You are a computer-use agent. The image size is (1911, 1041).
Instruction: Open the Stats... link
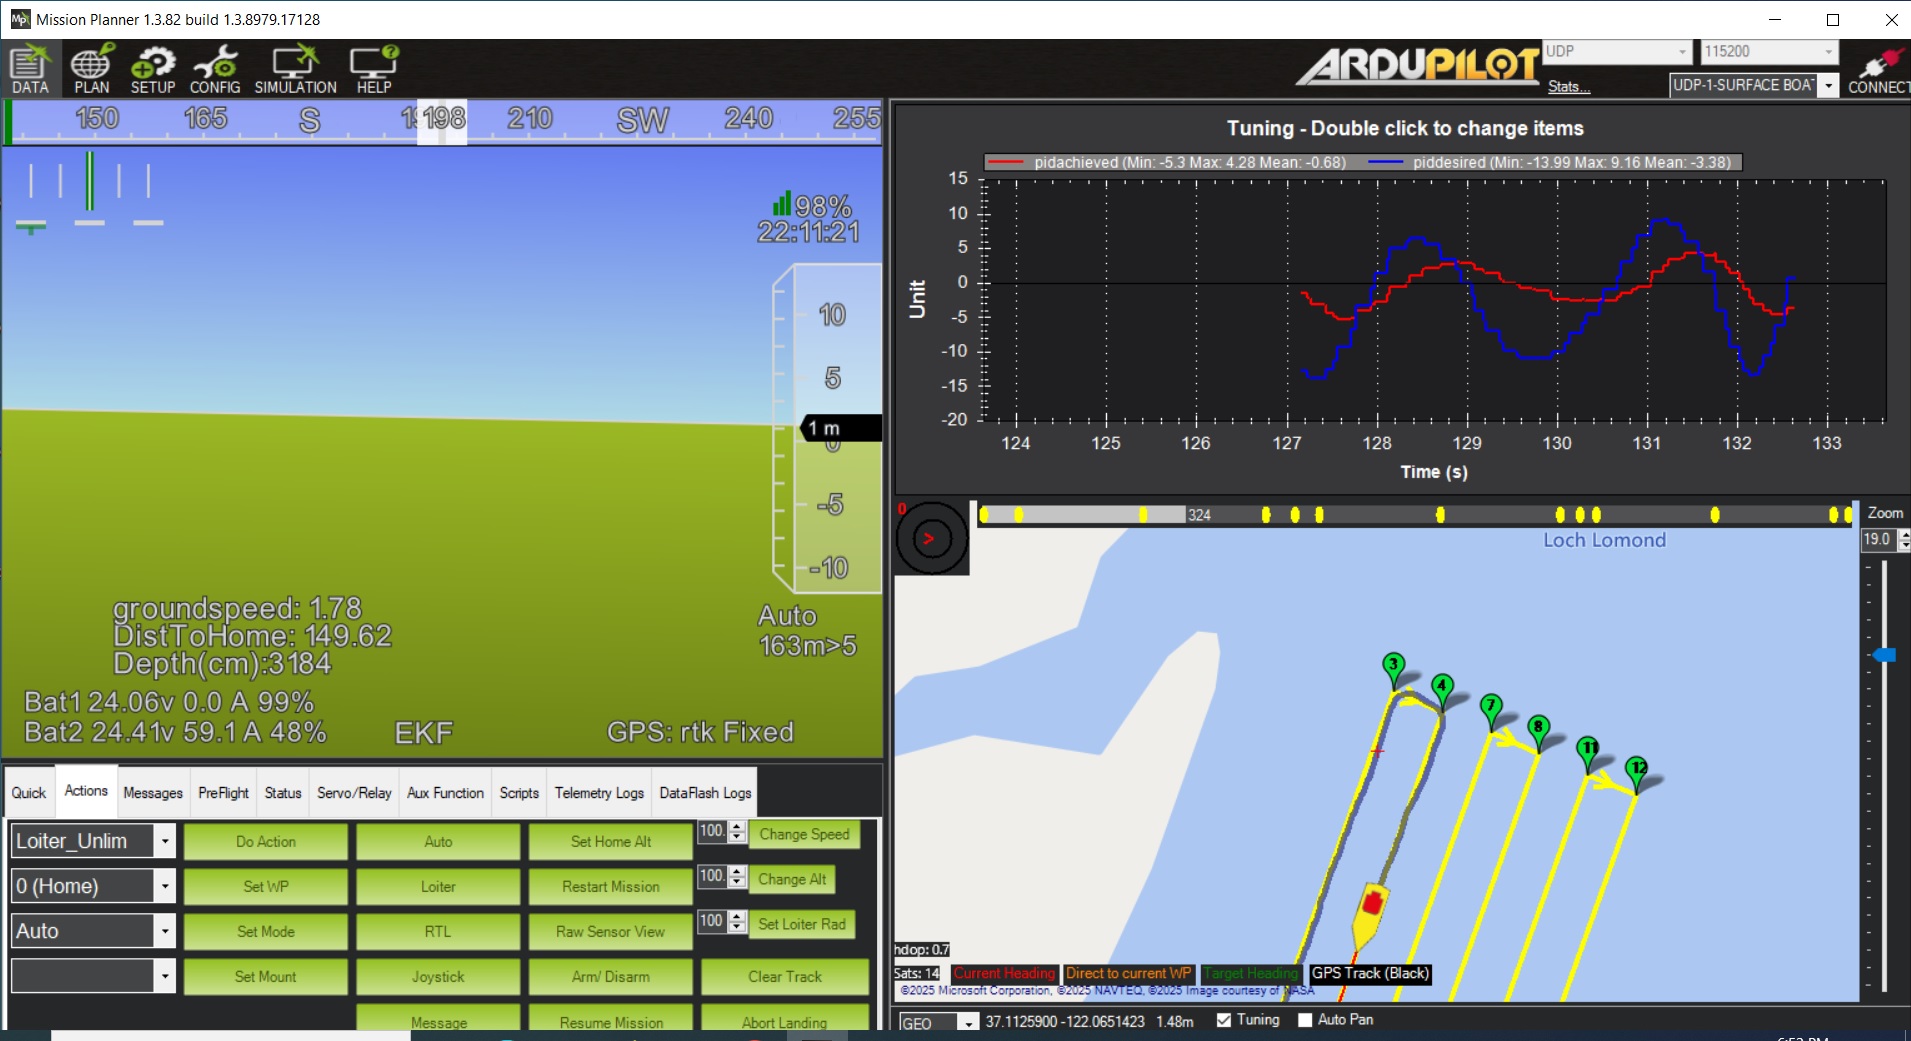point(1569,87)
